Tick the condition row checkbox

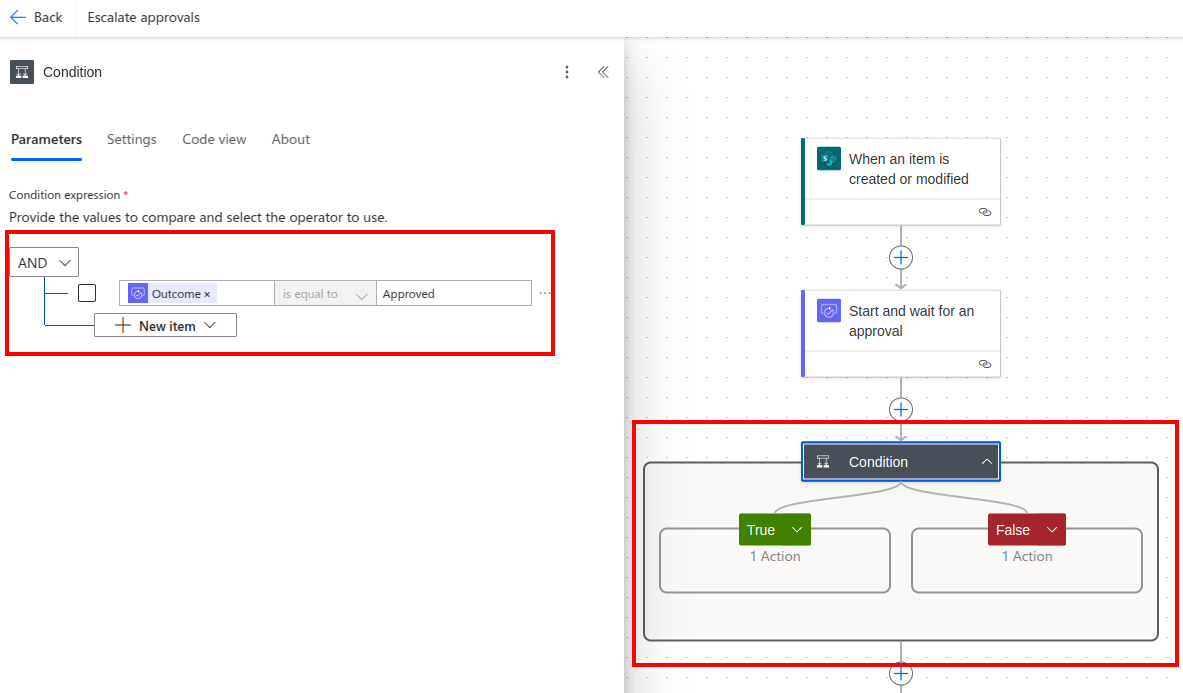(x=87, y=293)
